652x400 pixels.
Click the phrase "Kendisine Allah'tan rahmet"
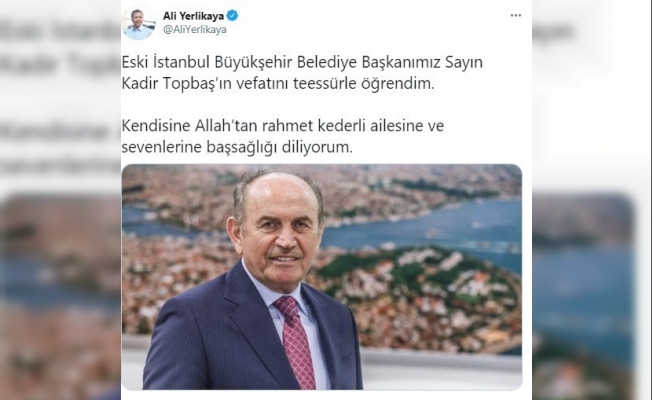tap(218, 126)
